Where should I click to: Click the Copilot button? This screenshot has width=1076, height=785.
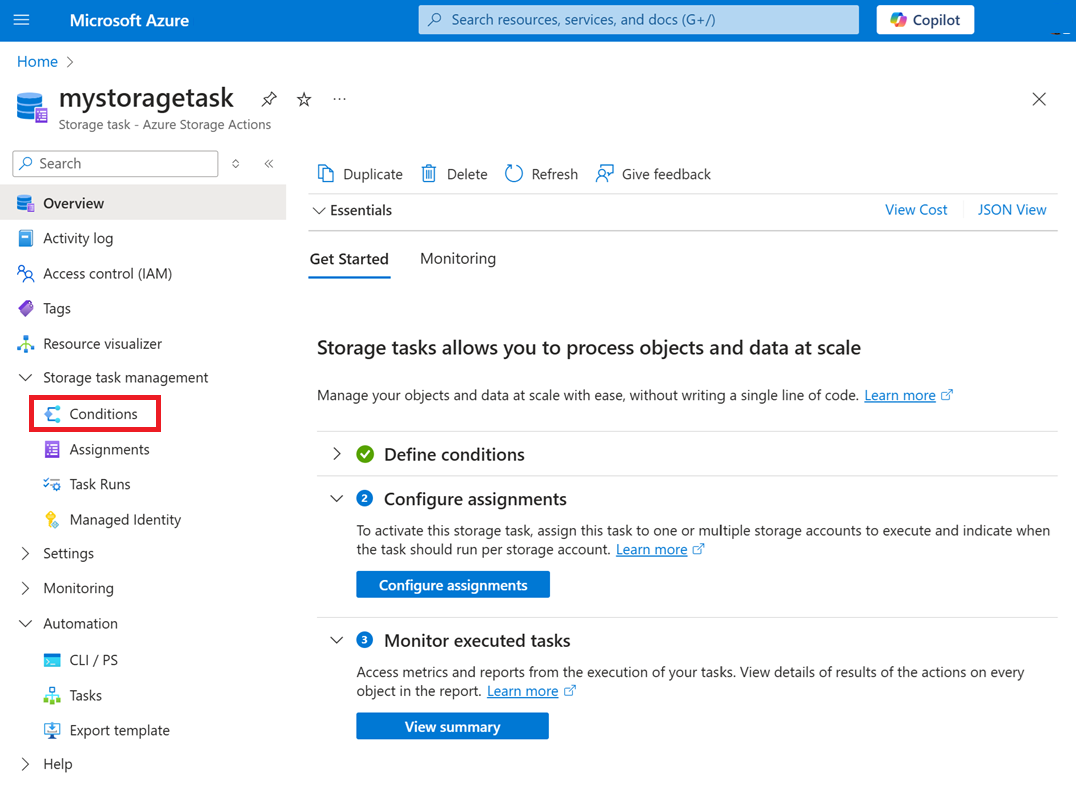point(924,20)
